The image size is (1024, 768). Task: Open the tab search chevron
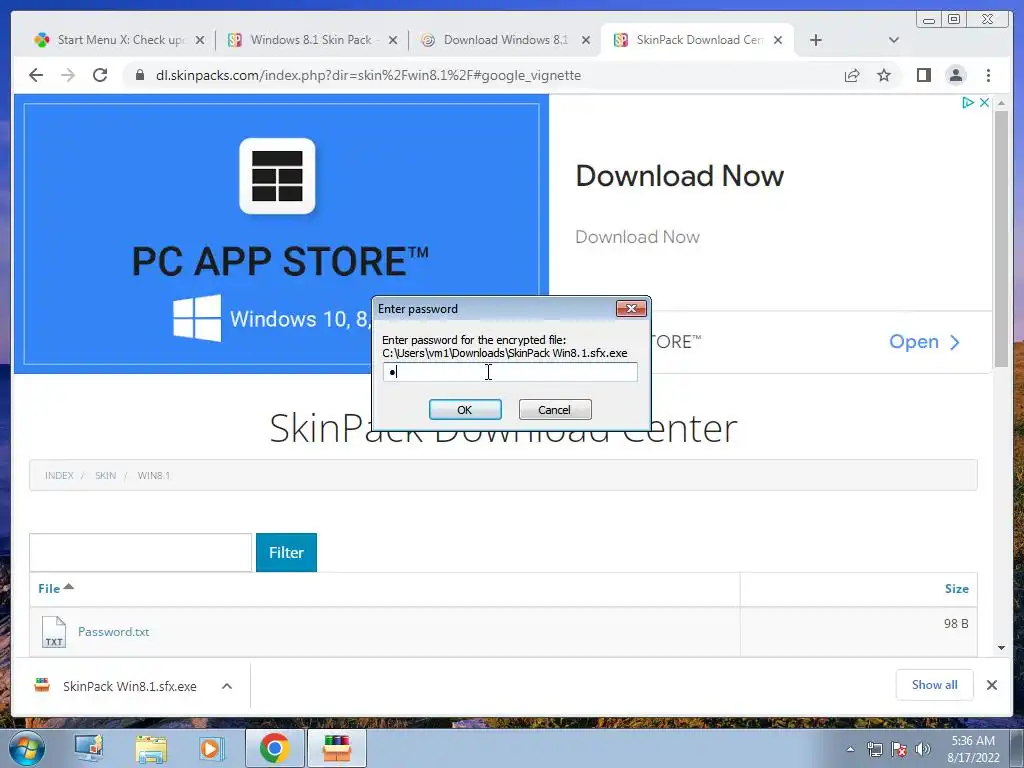[894, 40]
